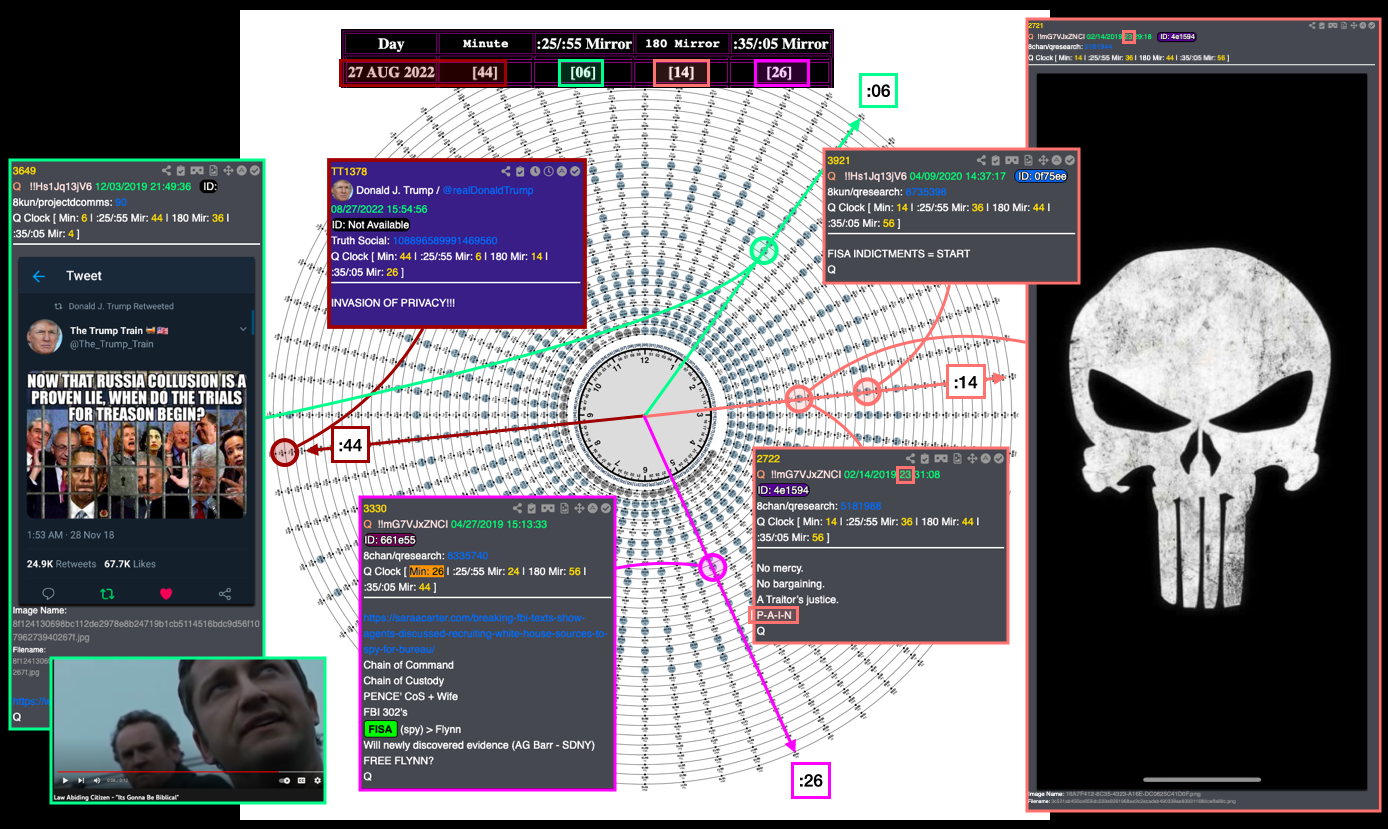
Task: Toggle checkmark circle on post 3330
Action: pyautogui.click(x=606, y=508)
